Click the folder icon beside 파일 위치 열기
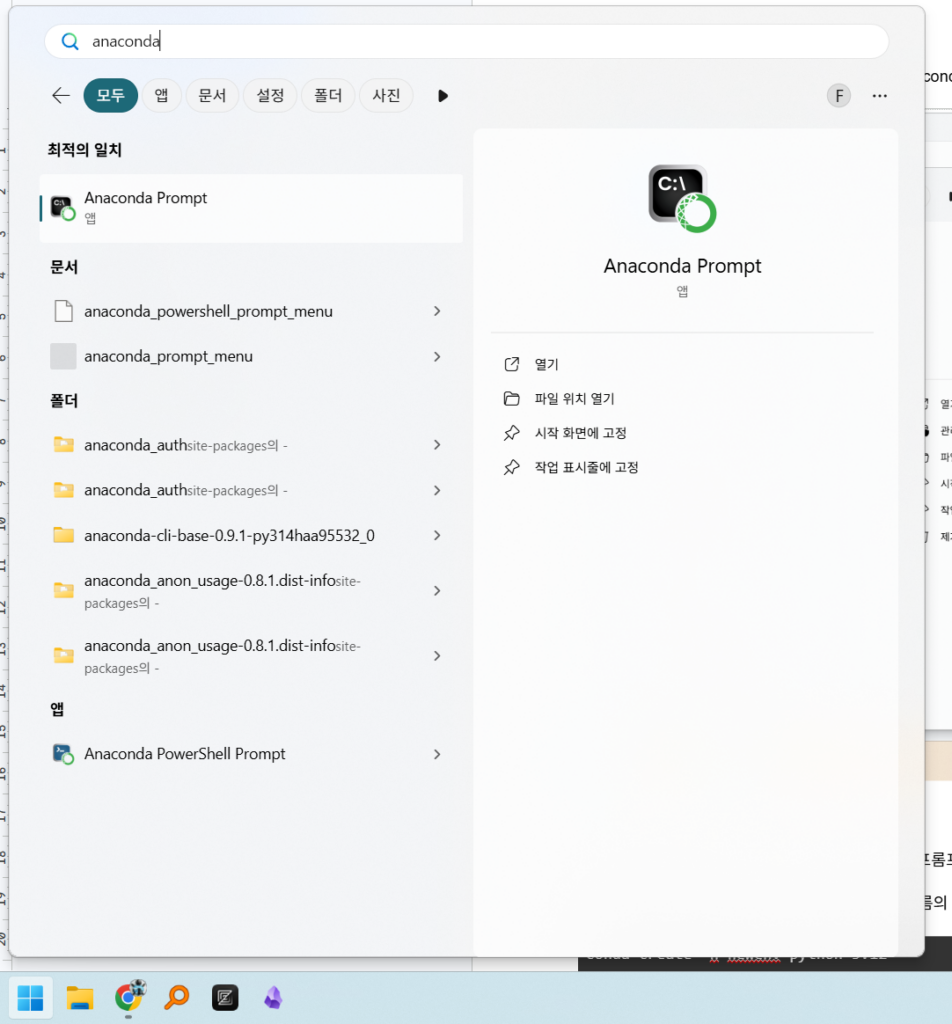 pos(512,399)
